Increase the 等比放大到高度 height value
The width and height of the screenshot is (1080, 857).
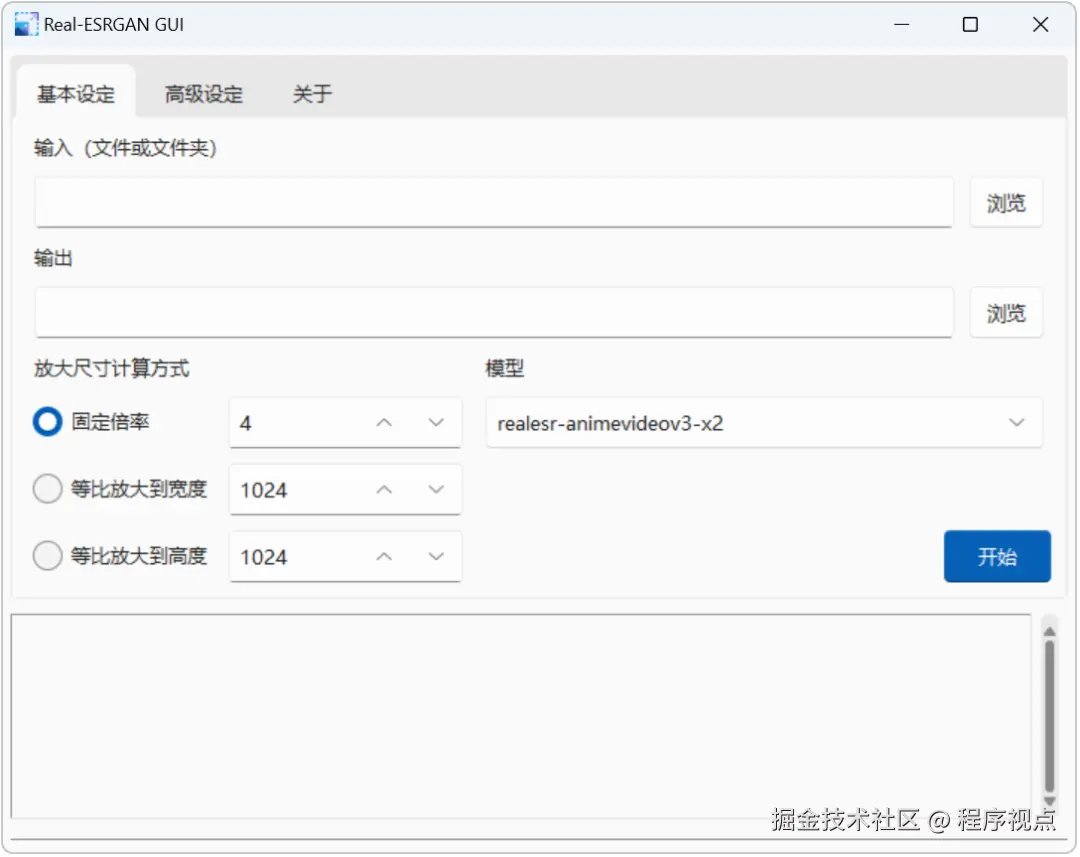pyautogui.click(x=383, y=556)
